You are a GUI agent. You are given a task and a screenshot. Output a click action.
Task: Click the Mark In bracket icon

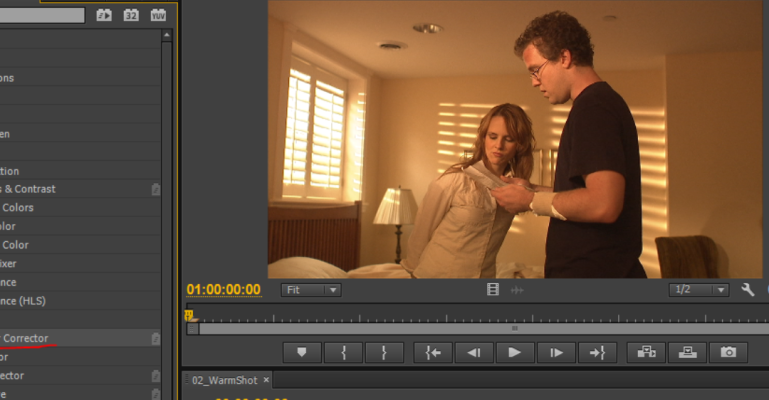coord(343,352)
